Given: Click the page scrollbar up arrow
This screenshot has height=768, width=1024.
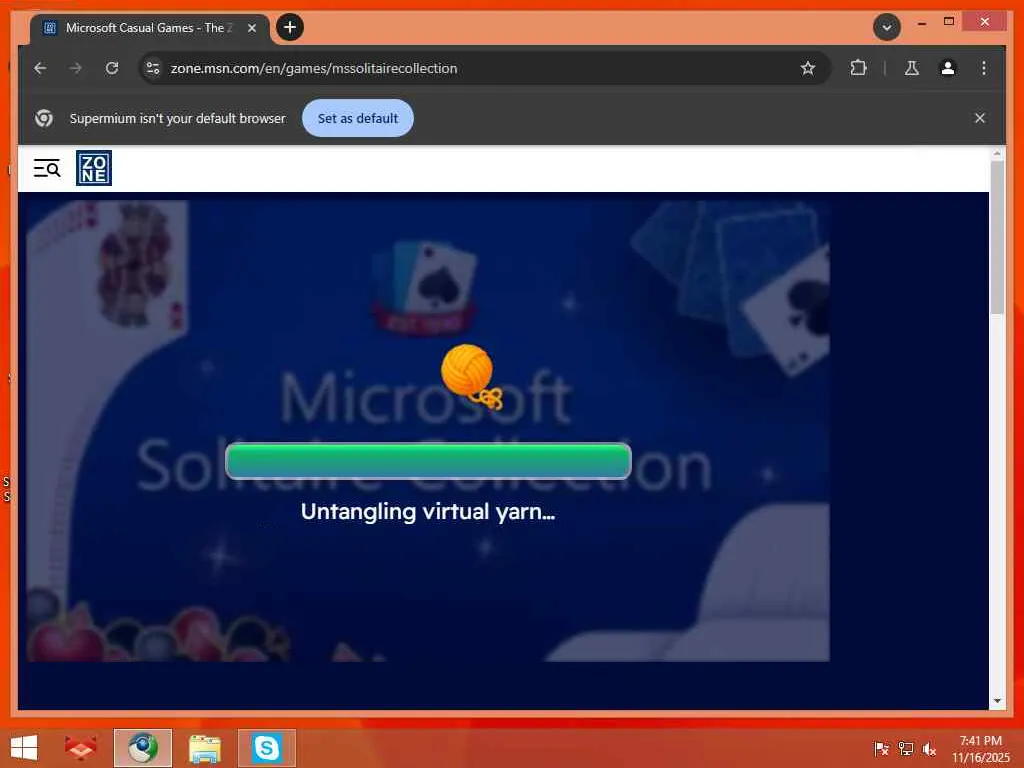Looking at the screenshot, I should click(x=997, y=154).
